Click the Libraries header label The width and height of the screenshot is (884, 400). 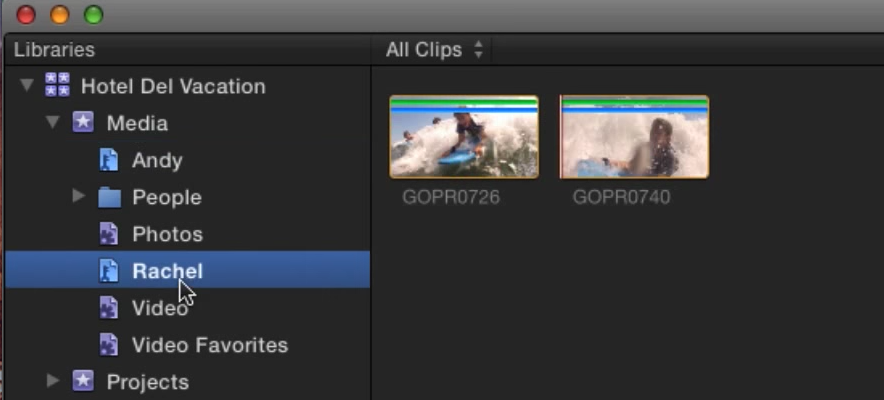click(54, 50)
